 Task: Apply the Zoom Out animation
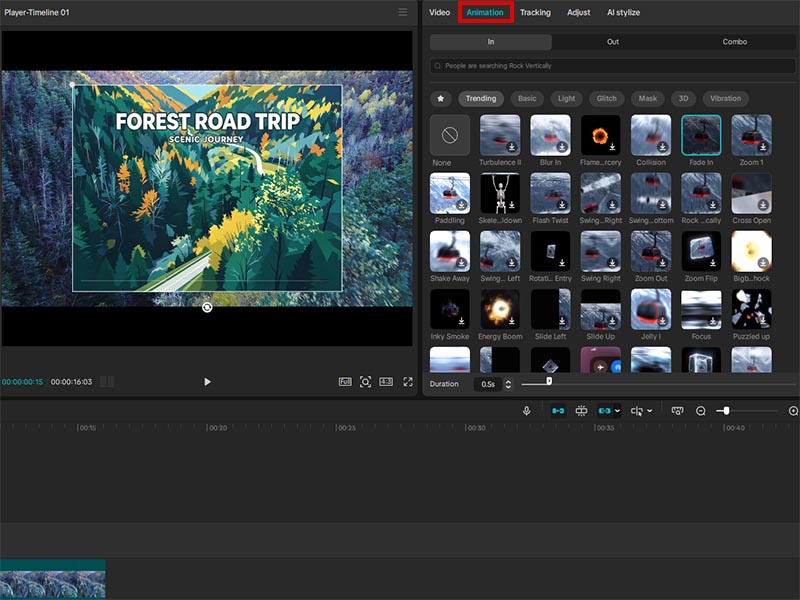click(651, 252)
